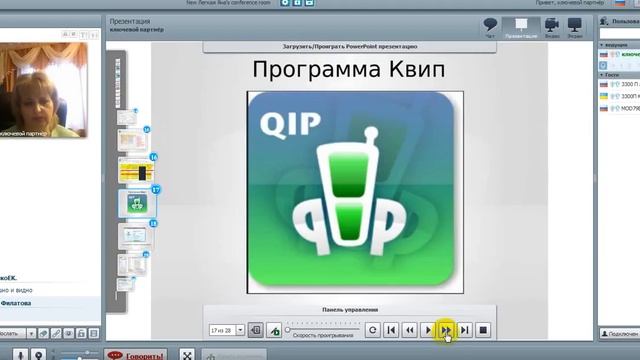Toggle the padlock icon in chat toolbar

tap(81, 333)
